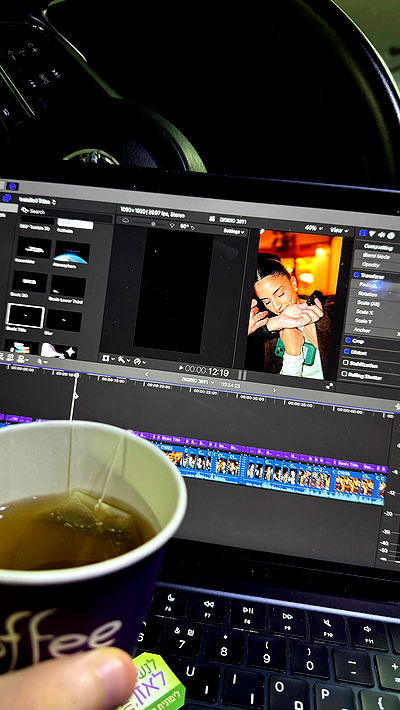This screenshot has height=710, width=400.
Task: Click the Scale X parameter row
Action: 372,312
